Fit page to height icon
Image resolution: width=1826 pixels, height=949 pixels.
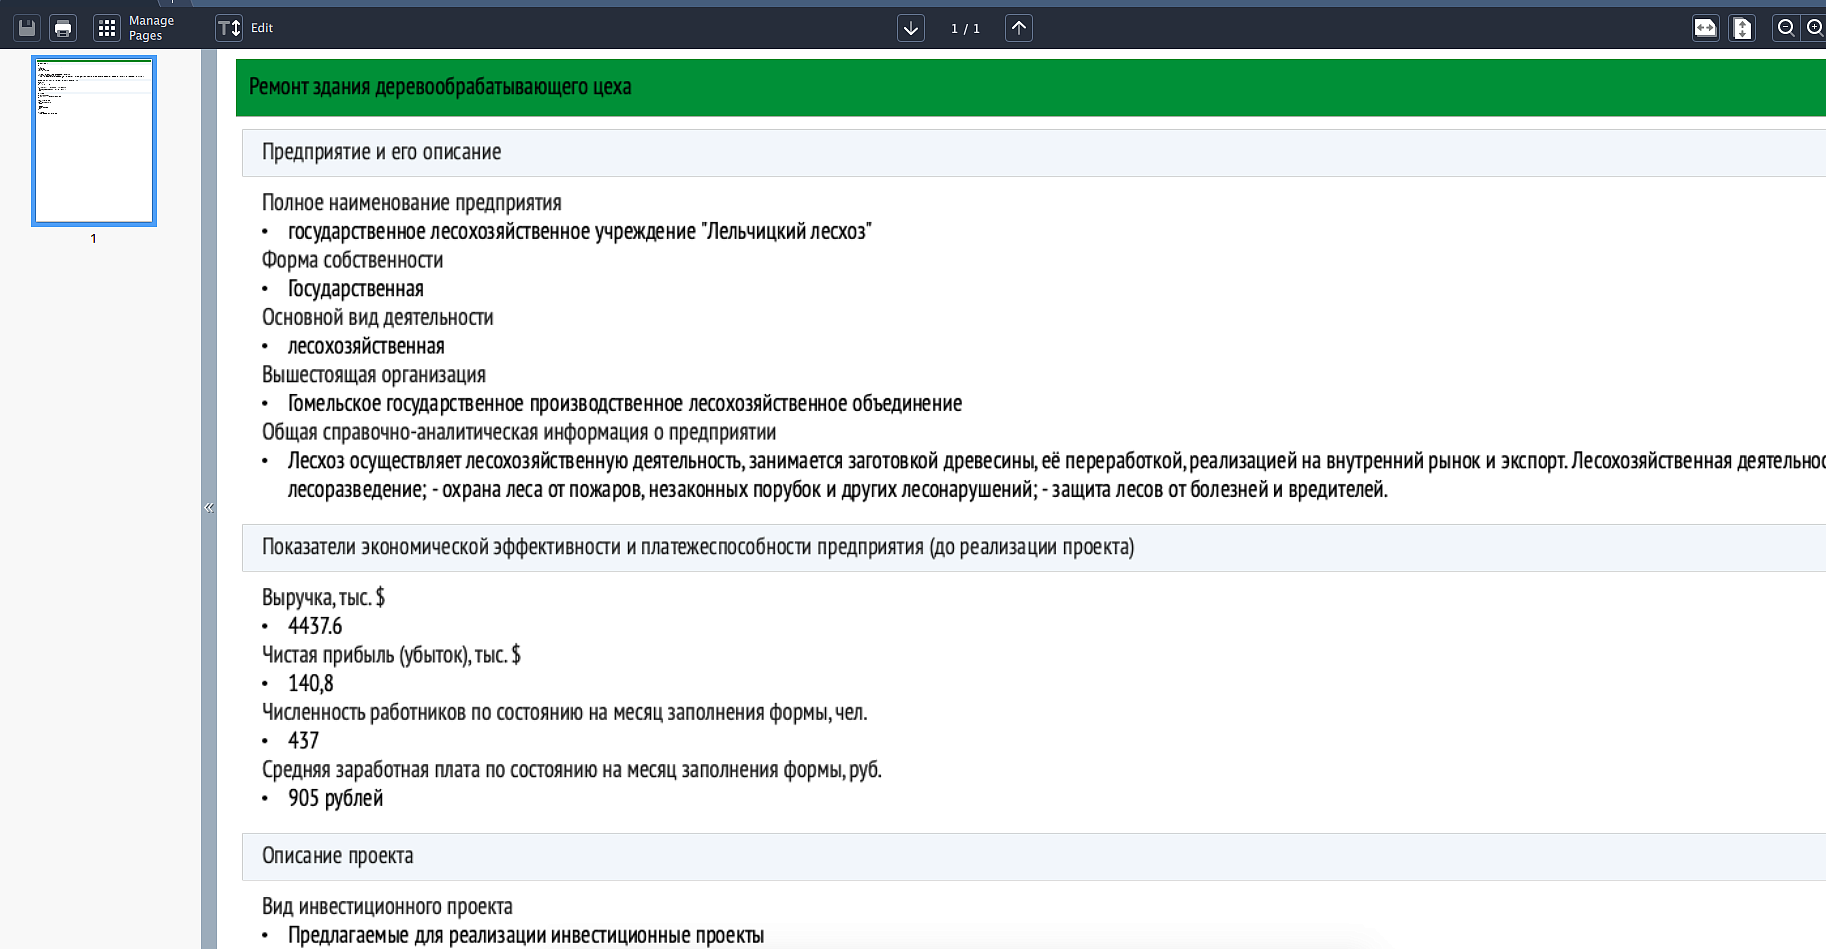[1742, 28]
